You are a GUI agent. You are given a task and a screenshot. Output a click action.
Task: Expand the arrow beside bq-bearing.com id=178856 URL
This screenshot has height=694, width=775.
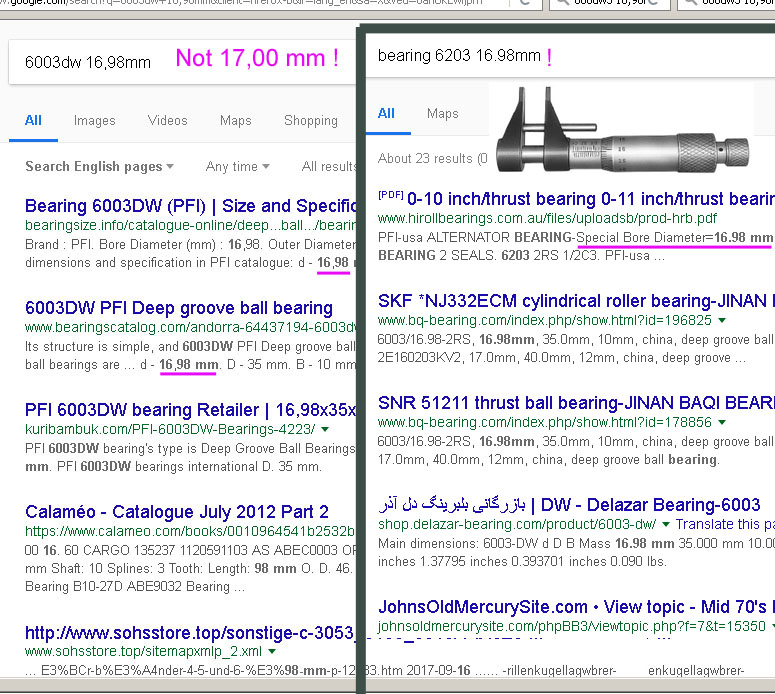(x=722, y=422)
